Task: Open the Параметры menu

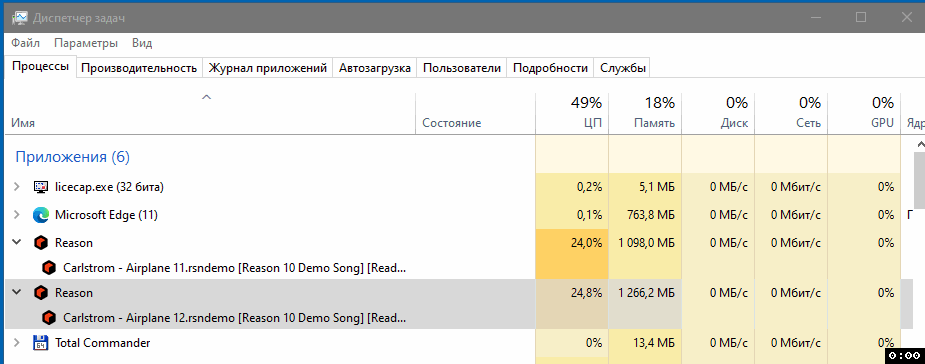Action: click(x=86, y=43)
